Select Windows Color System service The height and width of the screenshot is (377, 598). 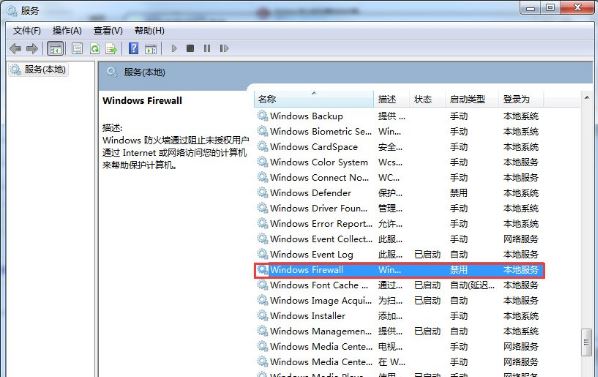(399, 162)
